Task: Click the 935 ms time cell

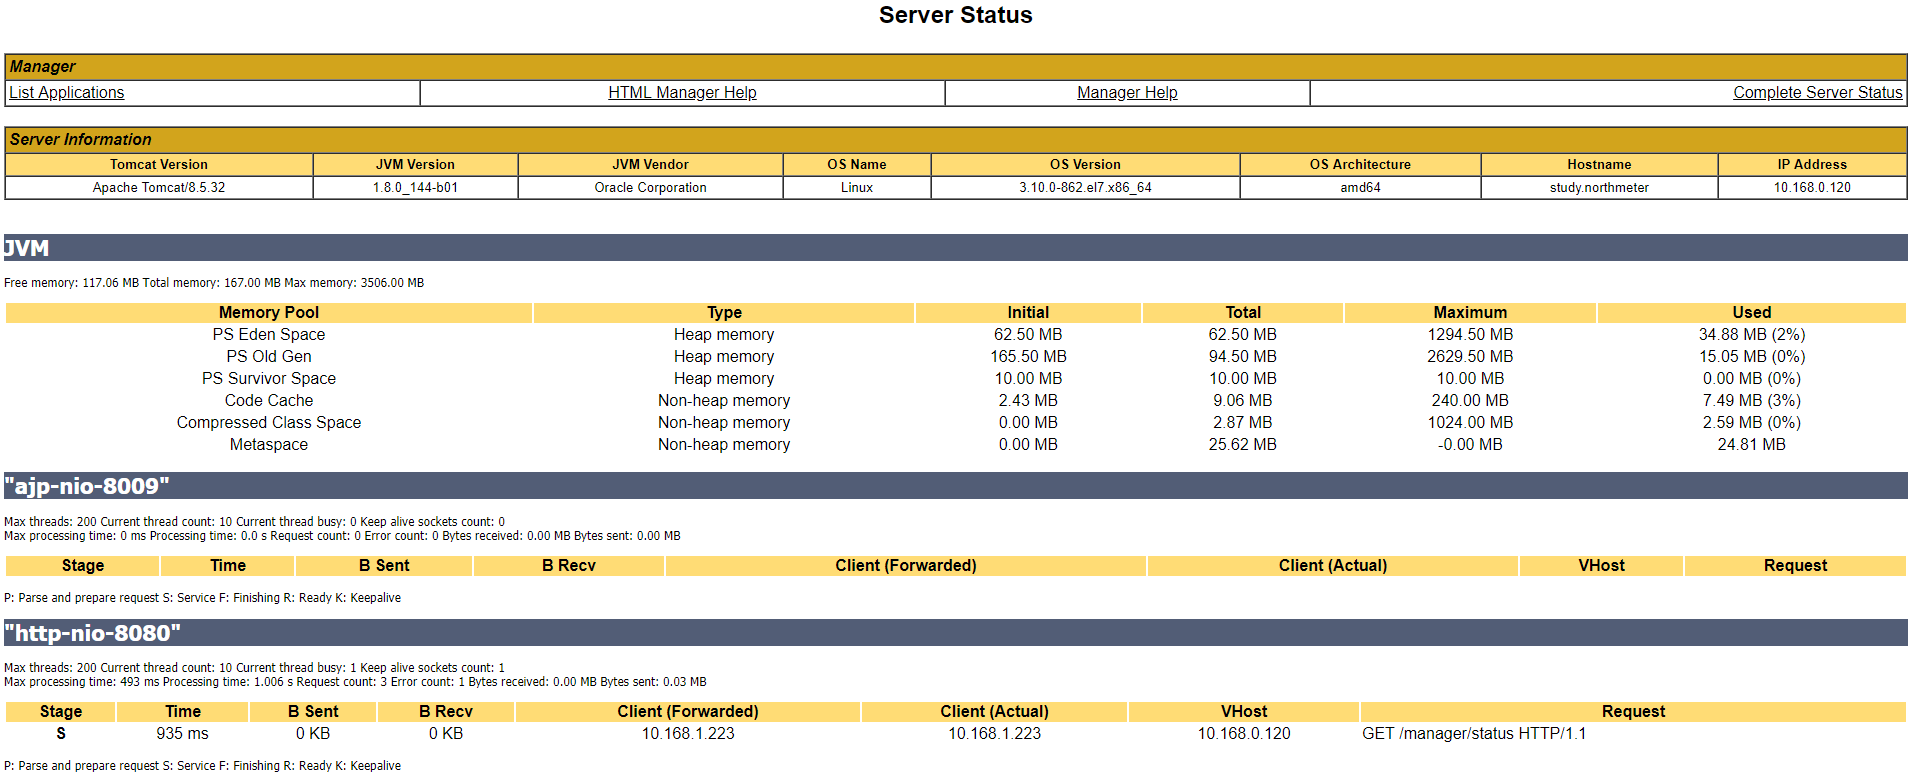Action: [183, 734]
